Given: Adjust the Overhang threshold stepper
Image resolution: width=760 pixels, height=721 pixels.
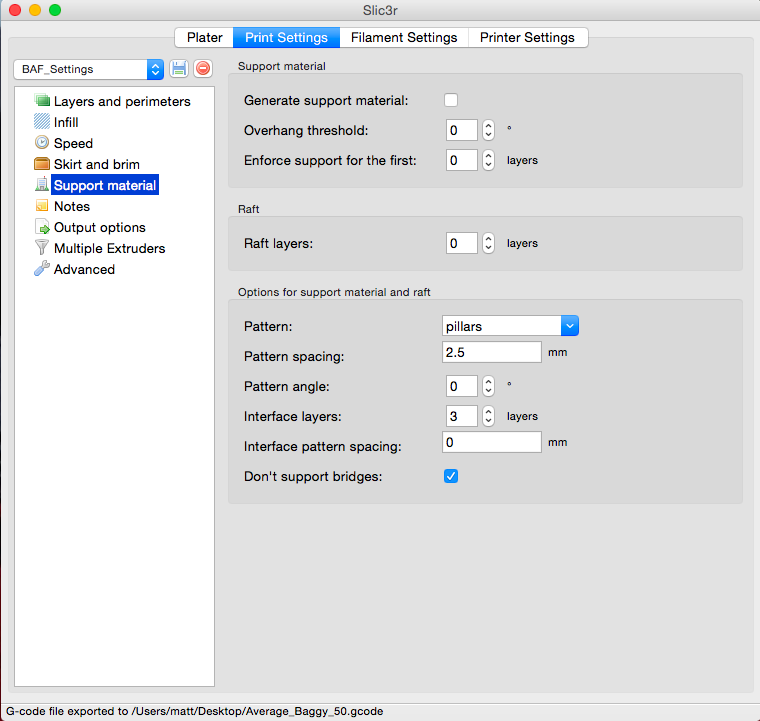Looking at the screenshot, I should [488, 130].
